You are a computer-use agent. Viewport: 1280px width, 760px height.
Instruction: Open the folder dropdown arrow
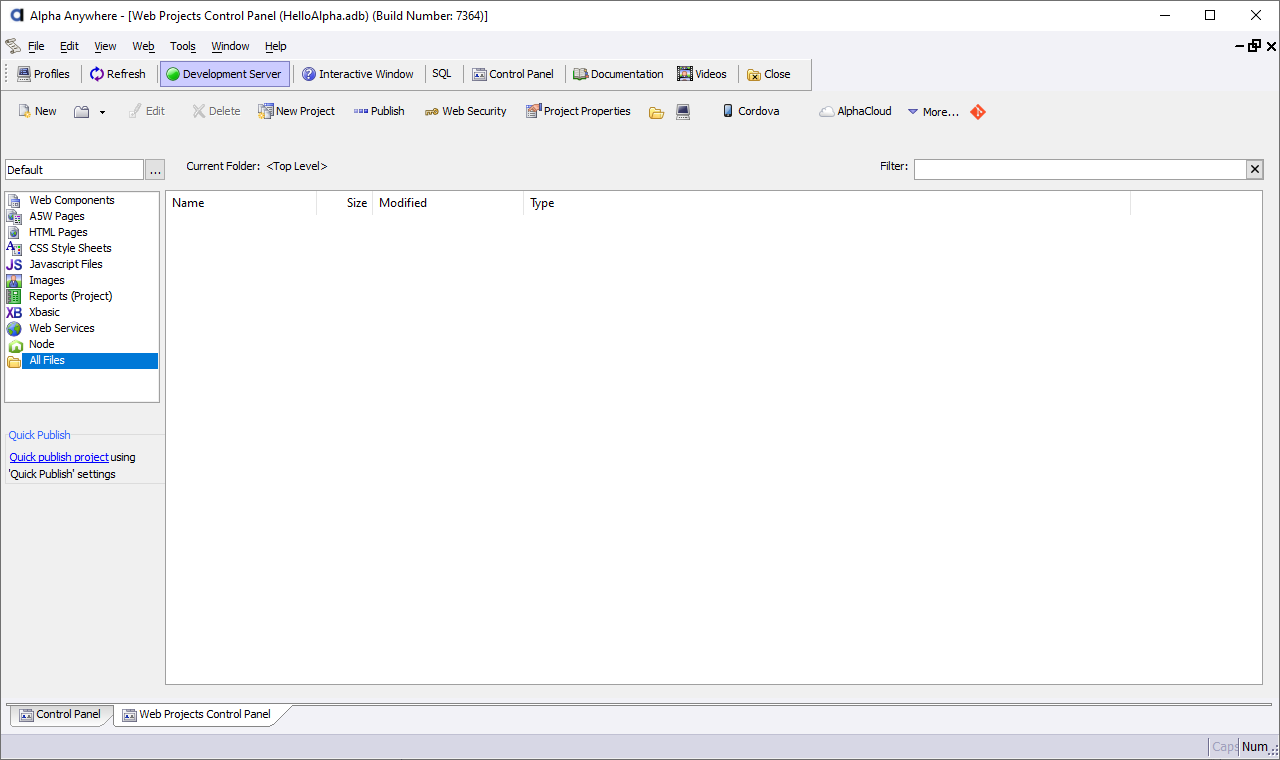coord(102,112)
